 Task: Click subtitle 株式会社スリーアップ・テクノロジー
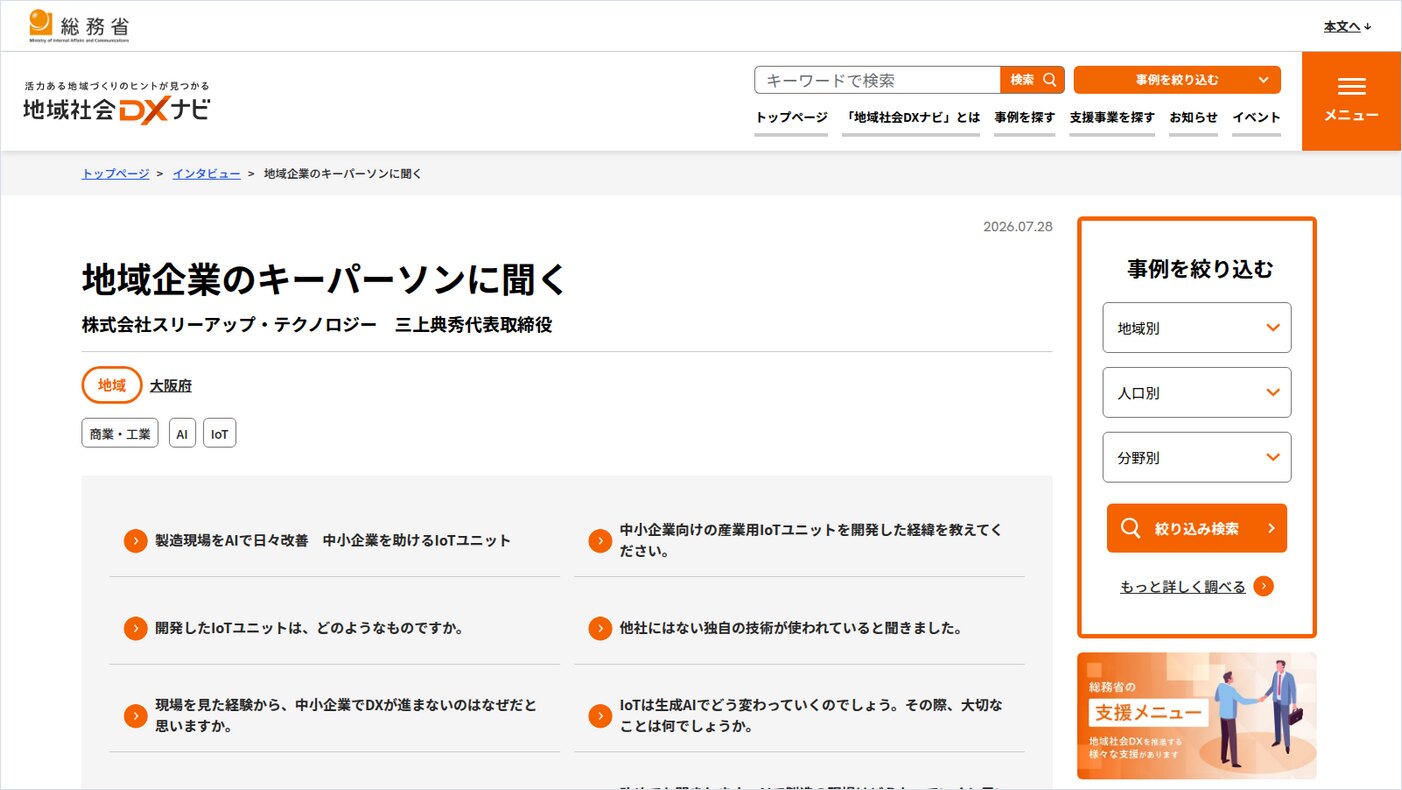point(229,325)
